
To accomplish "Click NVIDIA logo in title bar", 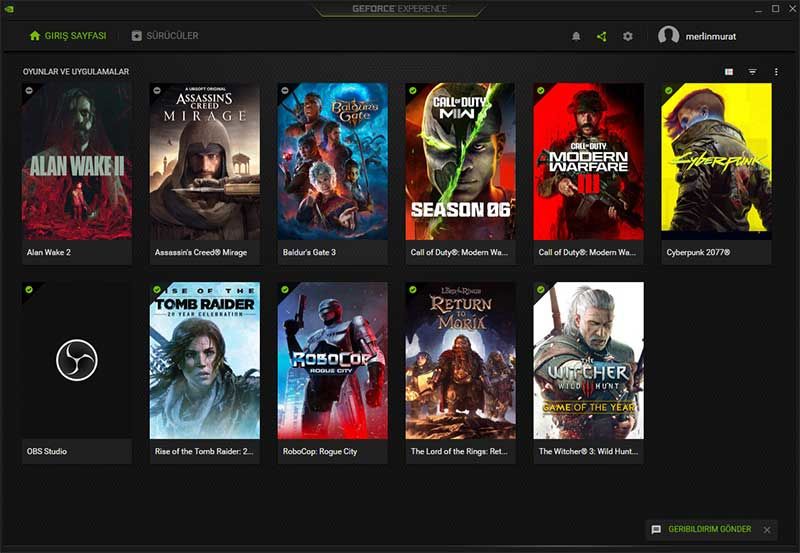I will [x=9, y=9].
